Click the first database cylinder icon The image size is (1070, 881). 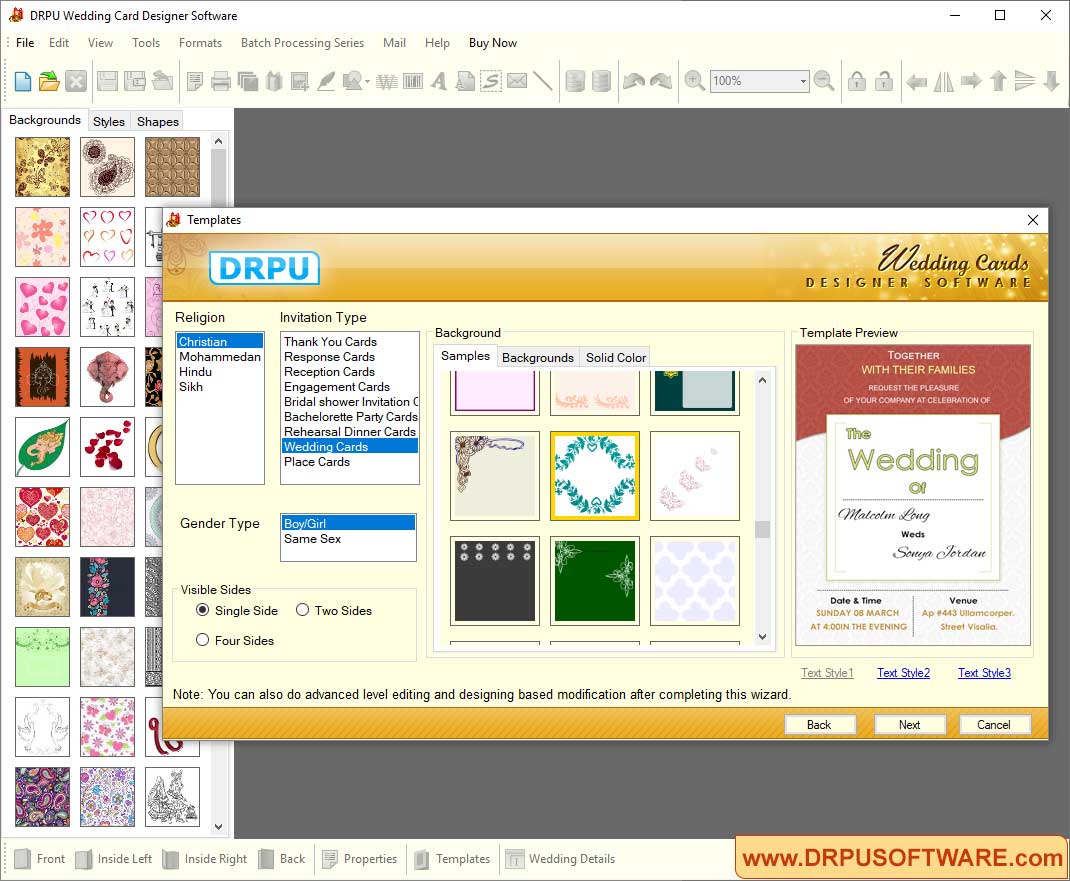(575, 81)
